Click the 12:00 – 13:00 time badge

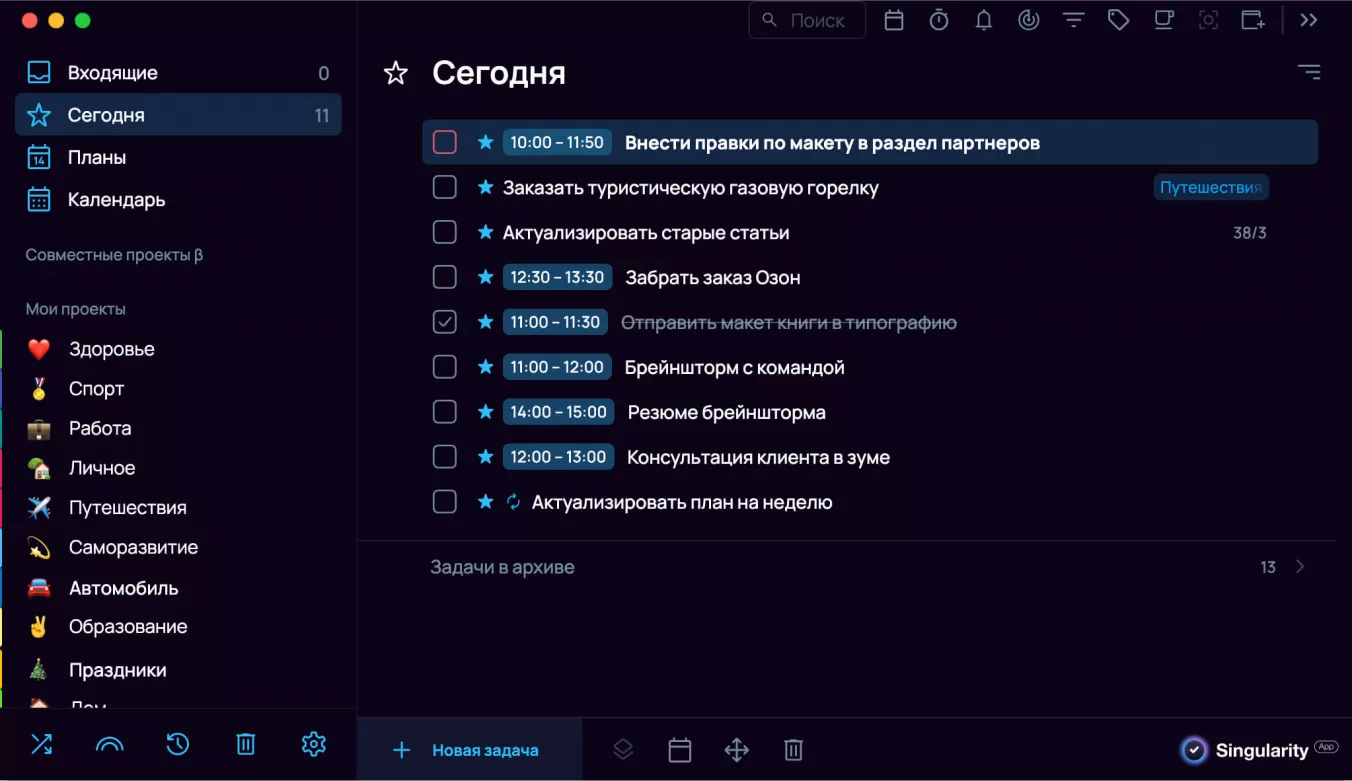558,457
